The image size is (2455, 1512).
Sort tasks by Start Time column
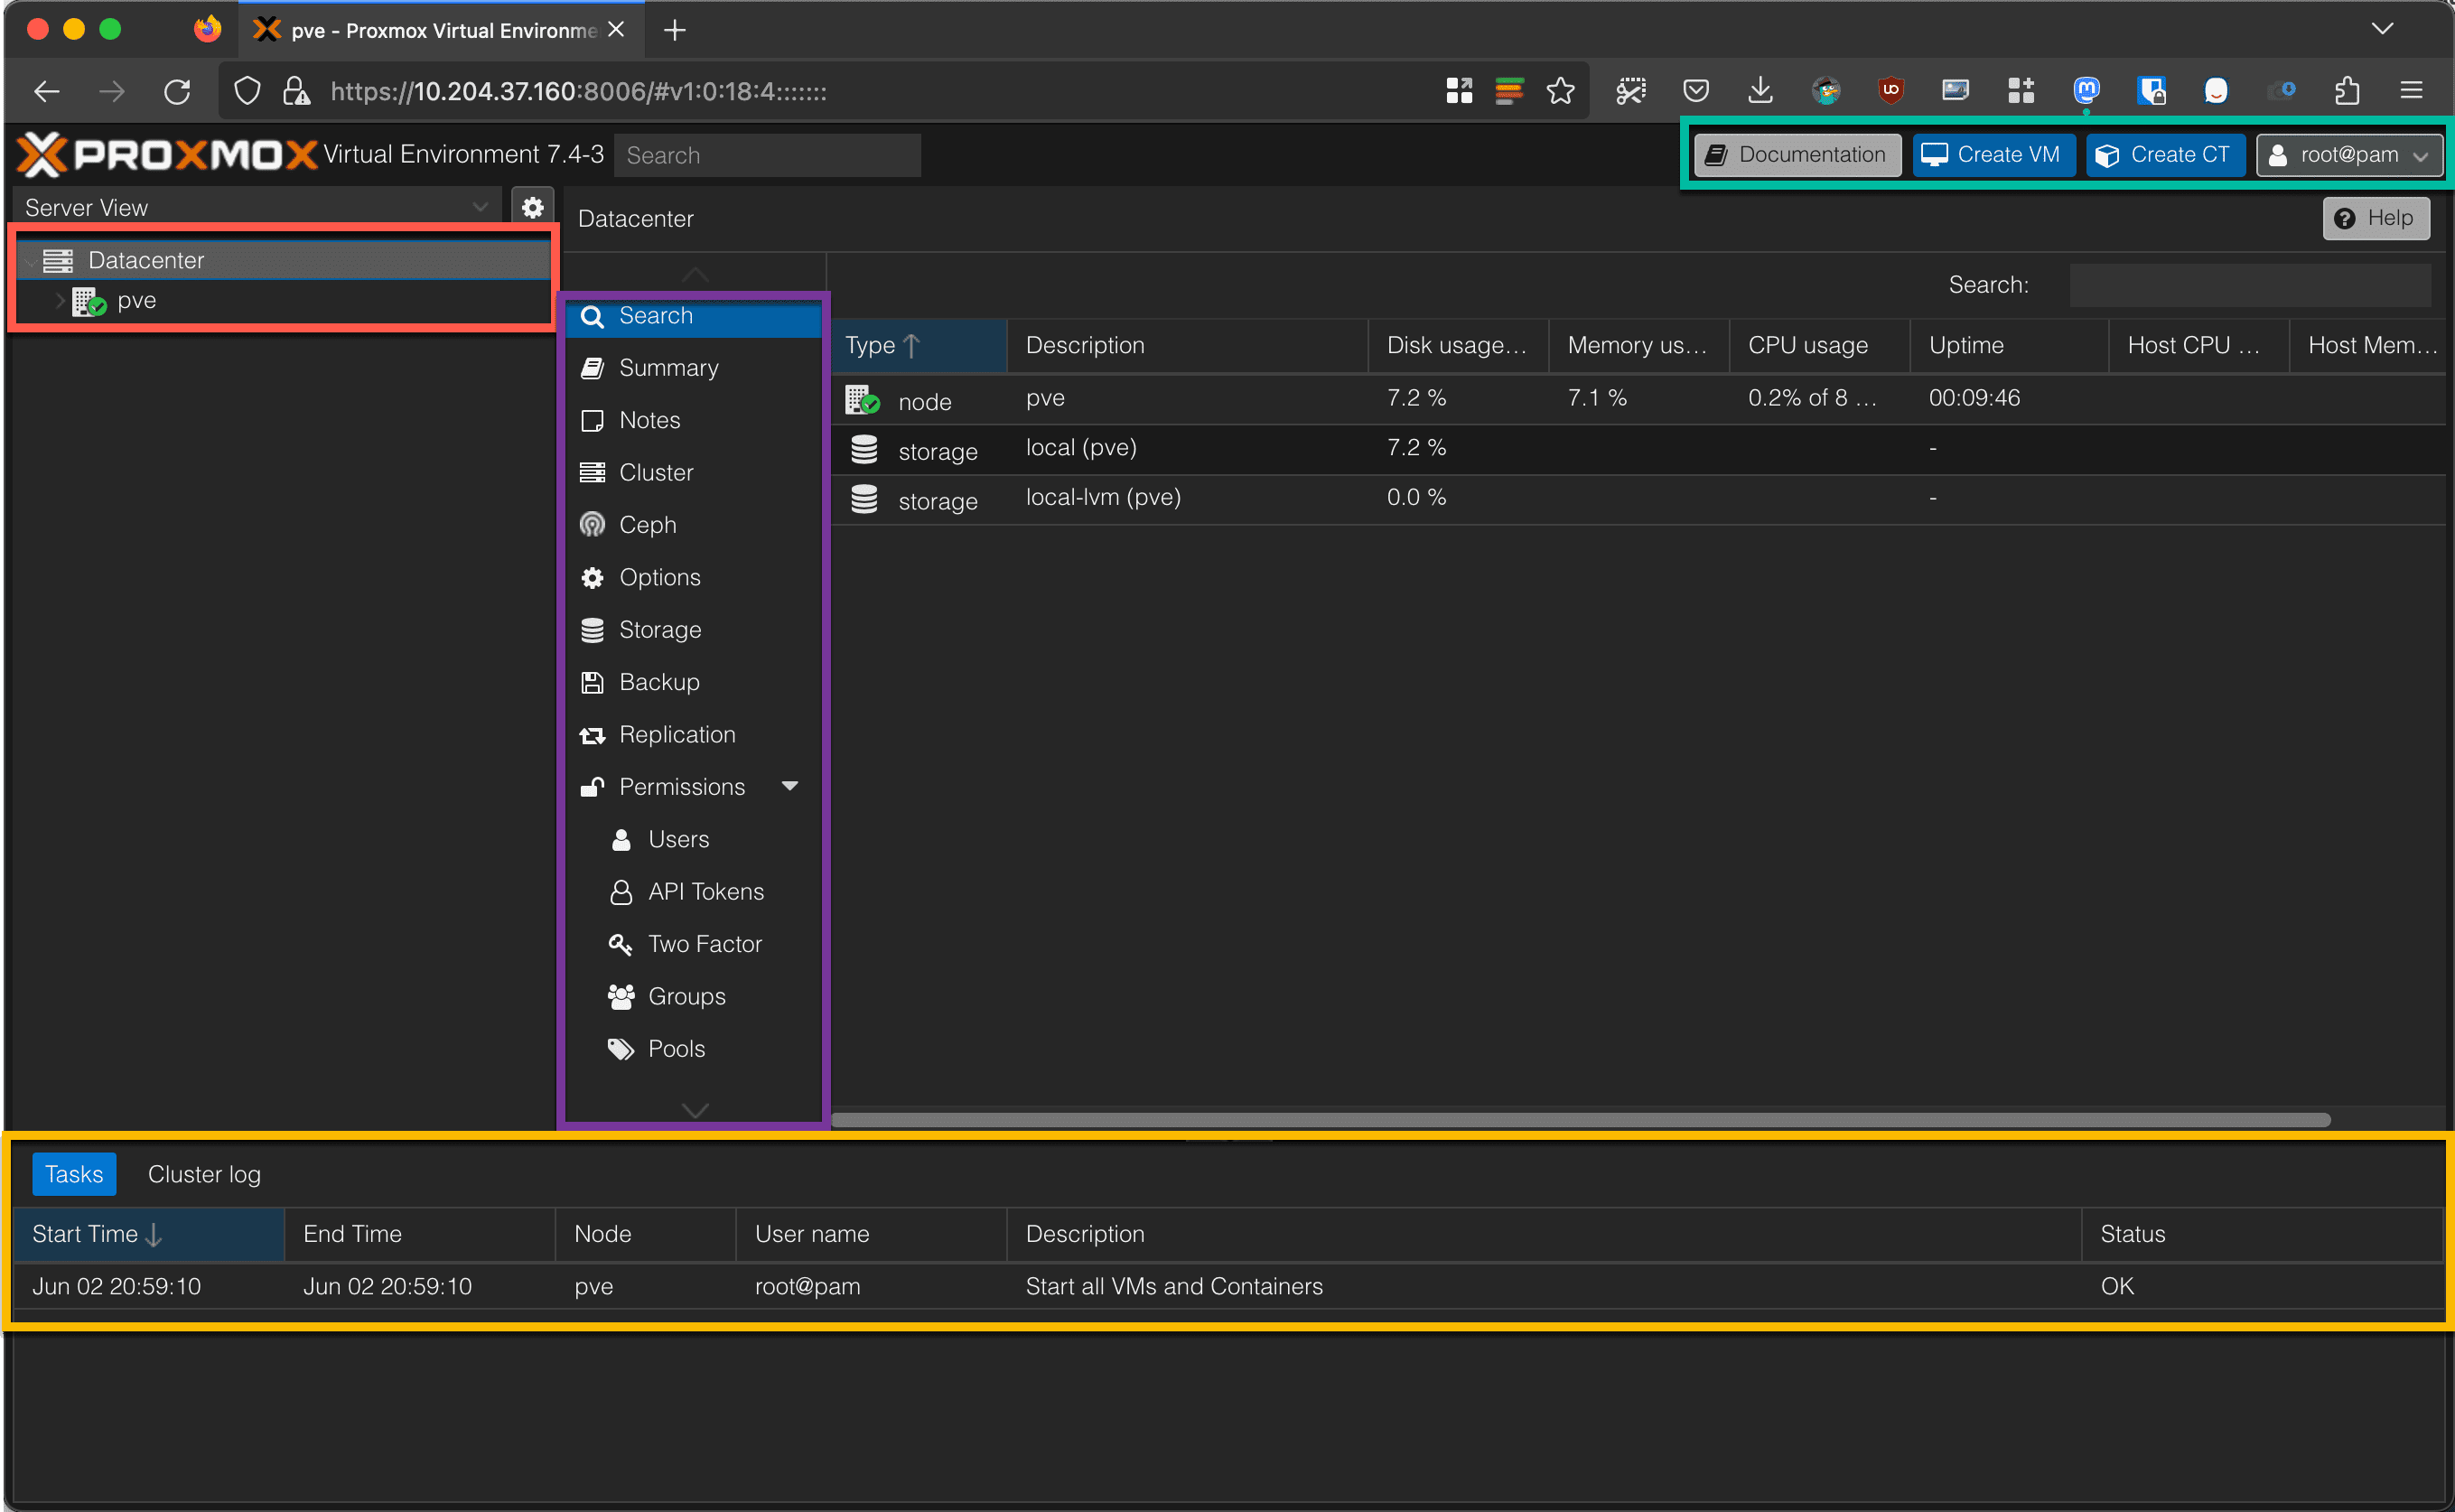(x=148, y=1234)
